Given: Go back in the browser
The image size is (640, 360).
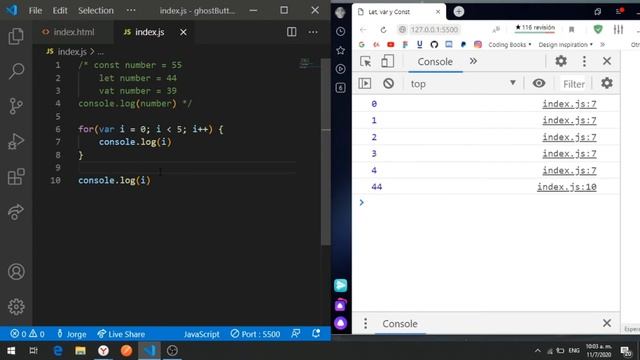Looking at the screenshot, I should (x=363, y=30).
